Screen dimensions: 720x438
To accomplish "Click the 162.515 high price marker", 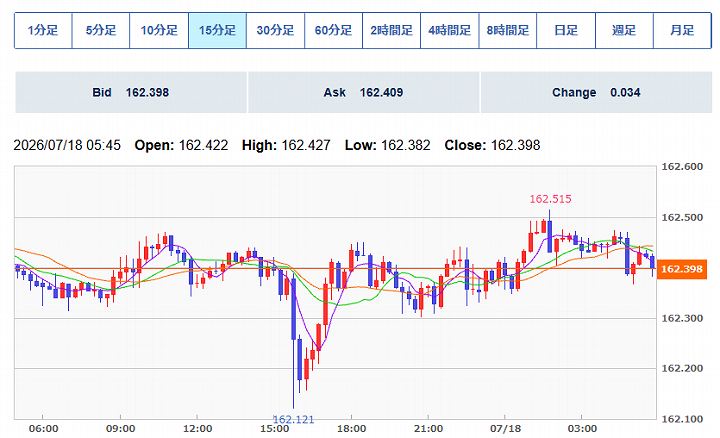I will point(550,199).
